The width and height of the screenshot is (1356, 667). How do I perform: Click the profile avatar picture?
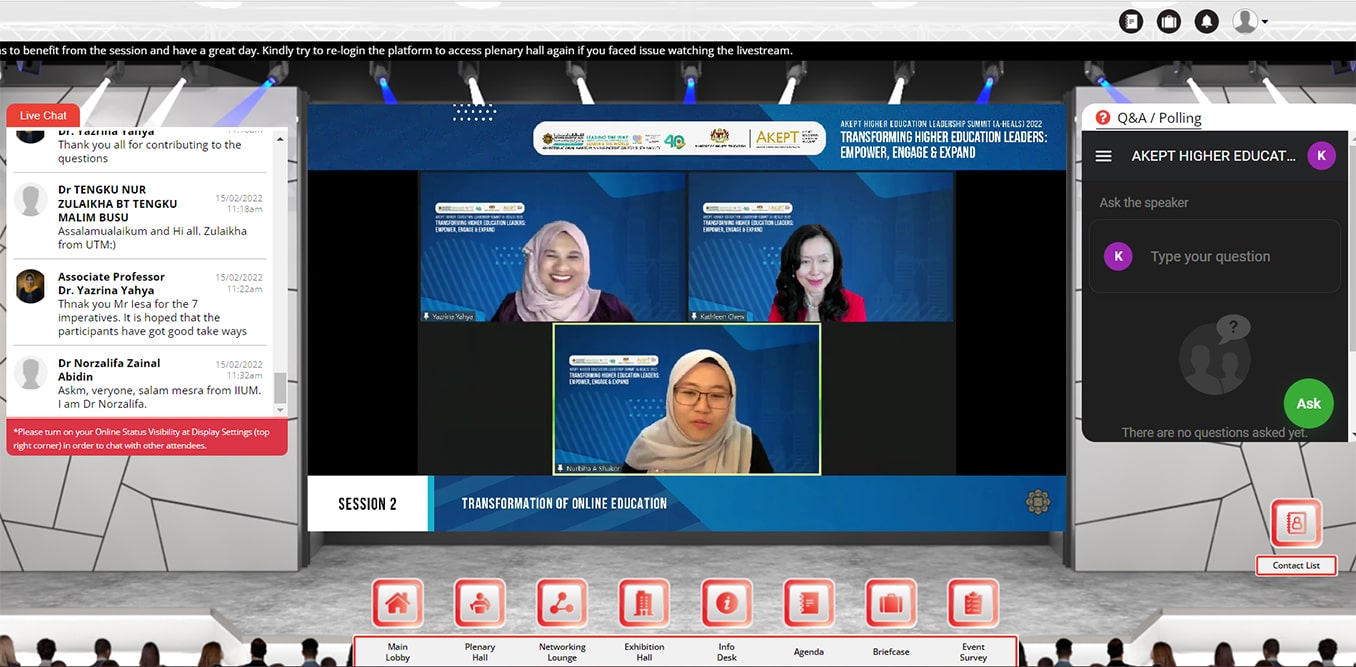coord(1245,21)
